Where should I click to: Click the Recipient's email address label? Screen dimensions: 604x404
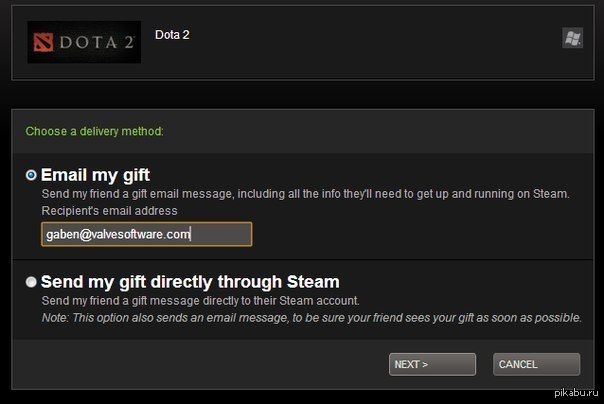tap(109, 211)
